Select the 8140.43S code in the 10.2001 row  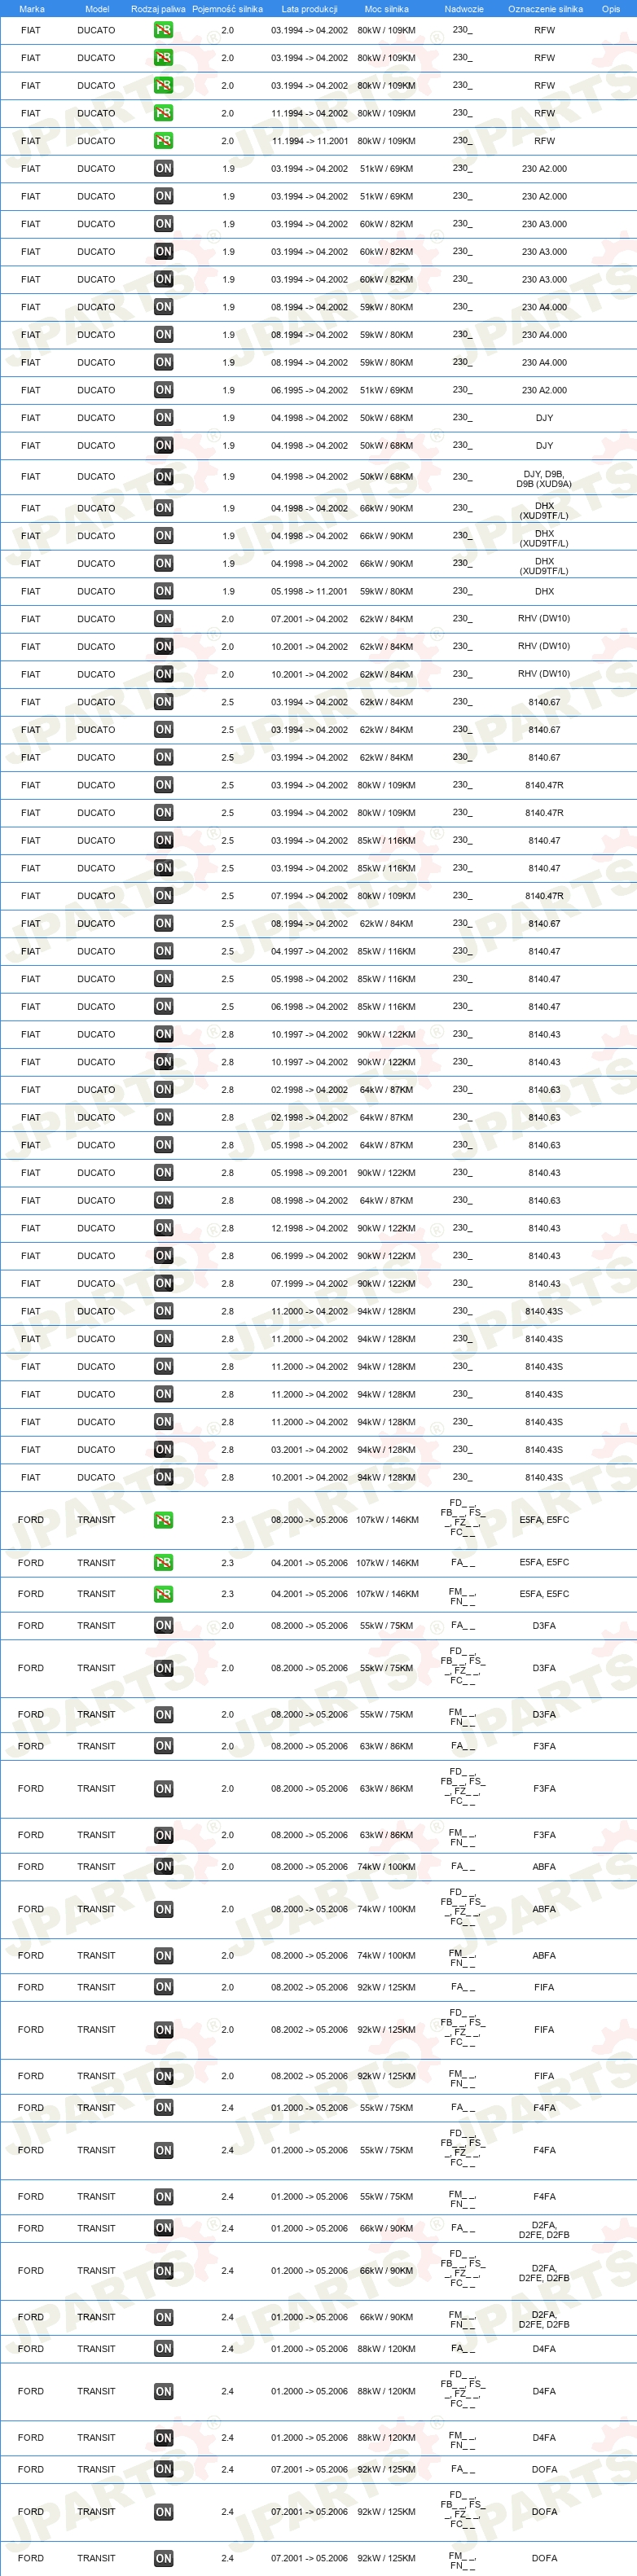544,1477
